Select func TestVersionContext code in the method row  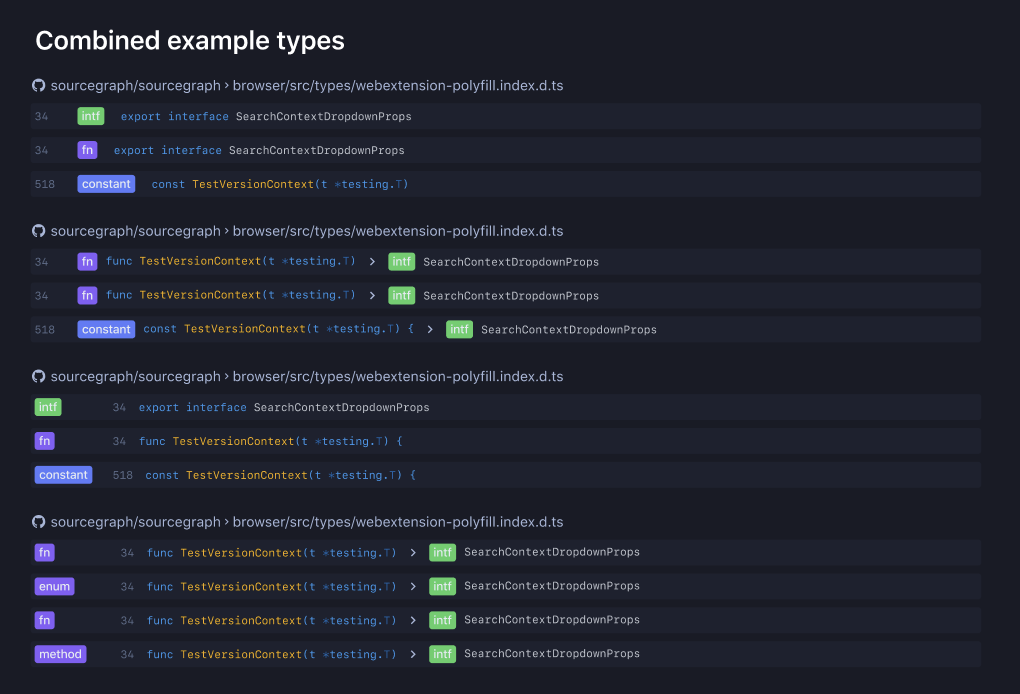[271, 654]
